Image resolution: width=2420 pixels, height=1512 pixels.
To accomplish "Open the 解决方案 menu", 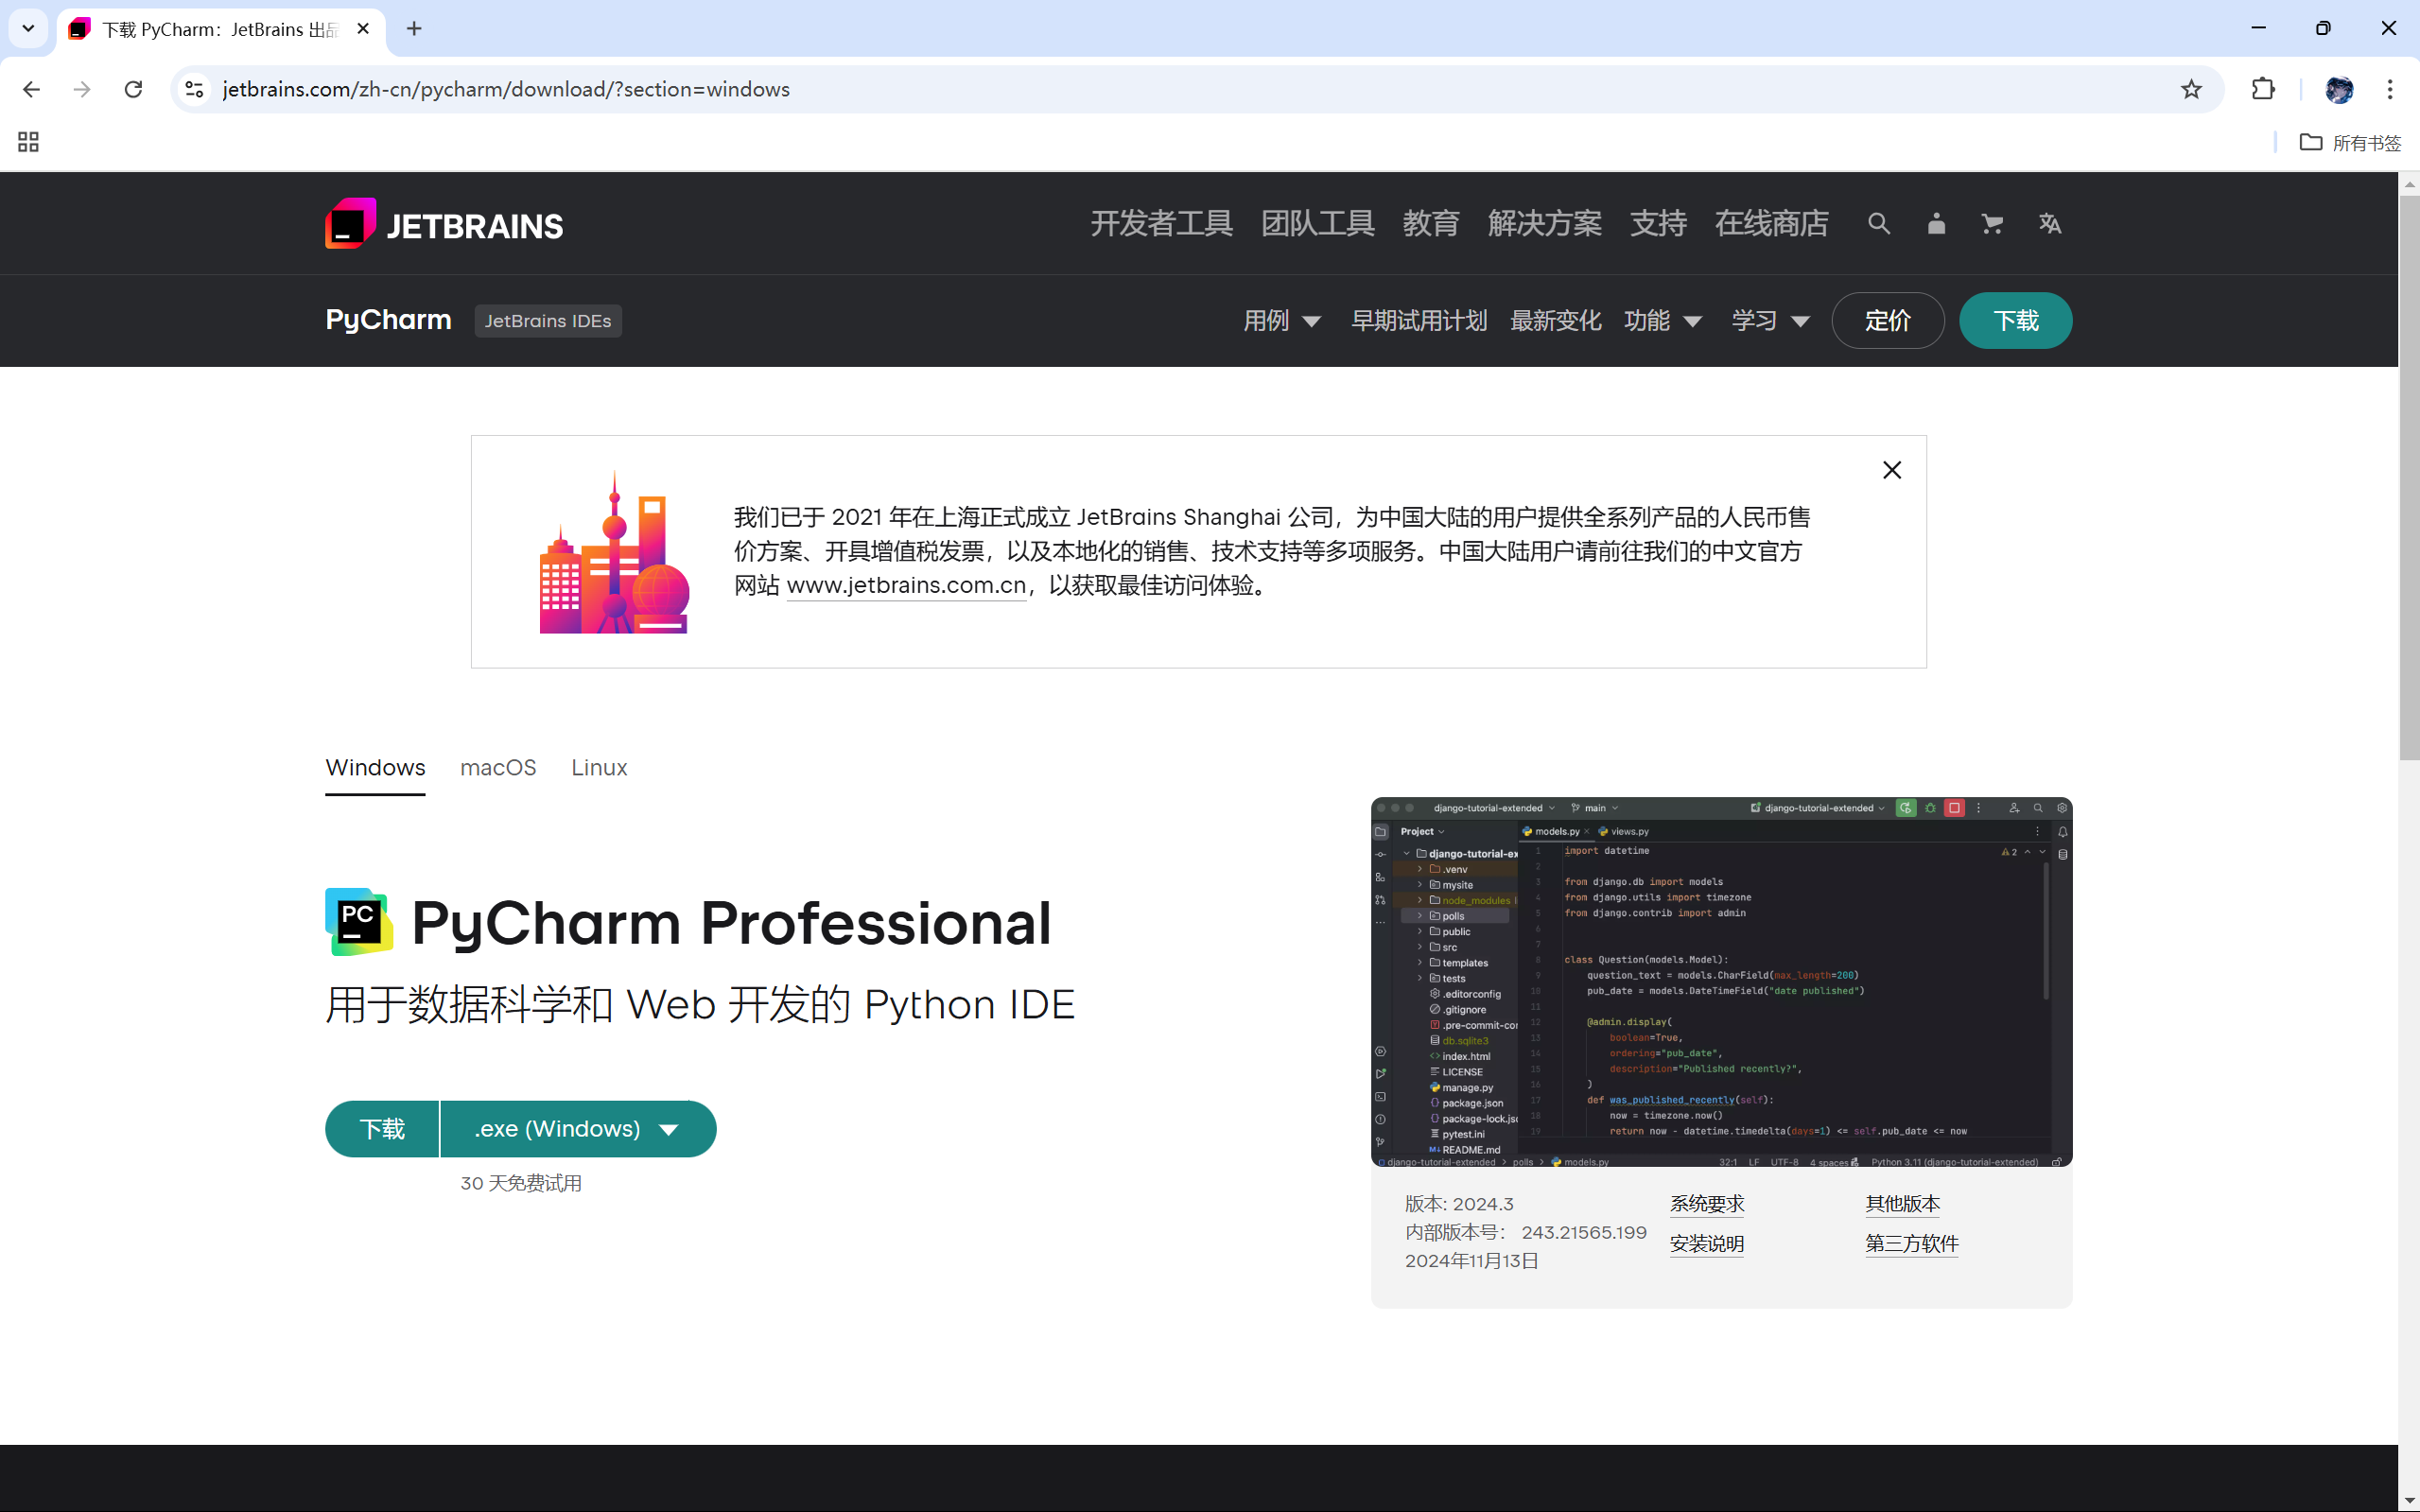I will coord(1544,223).
